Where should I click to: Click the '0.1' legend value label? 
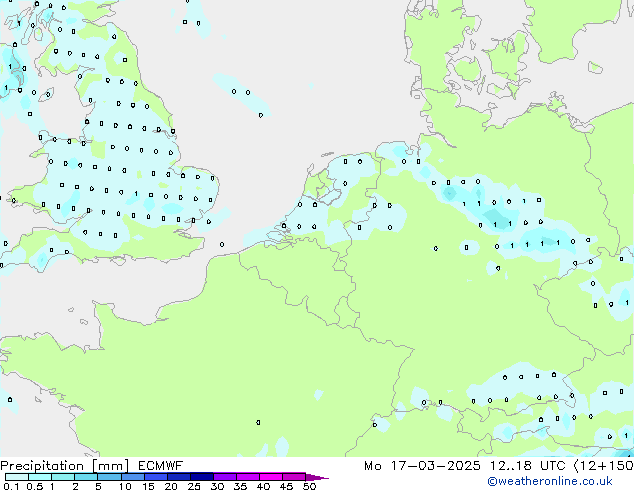(x=11, y=486)
